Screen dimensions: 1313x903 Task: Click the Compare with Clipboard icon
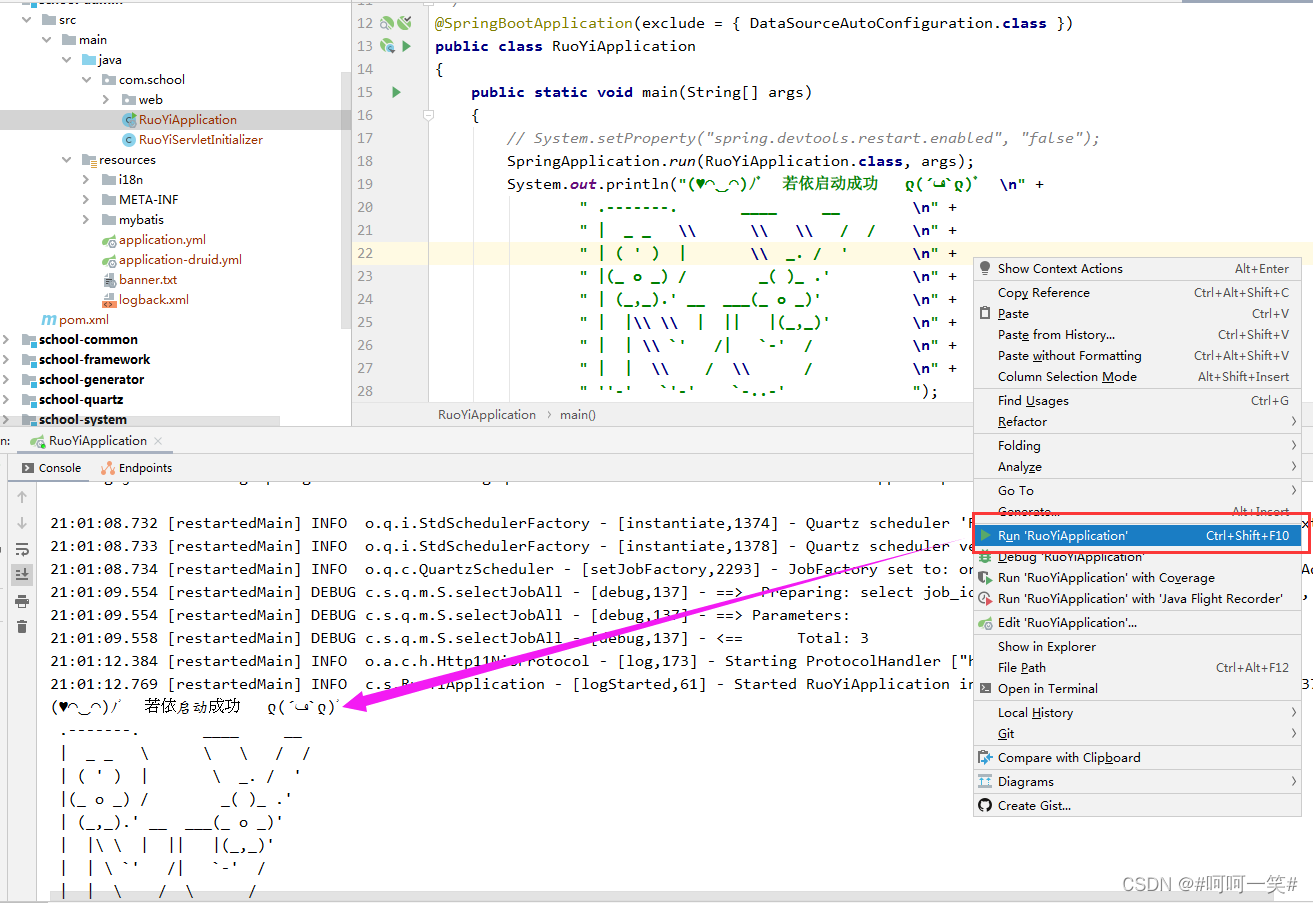(x=985, y=758)
